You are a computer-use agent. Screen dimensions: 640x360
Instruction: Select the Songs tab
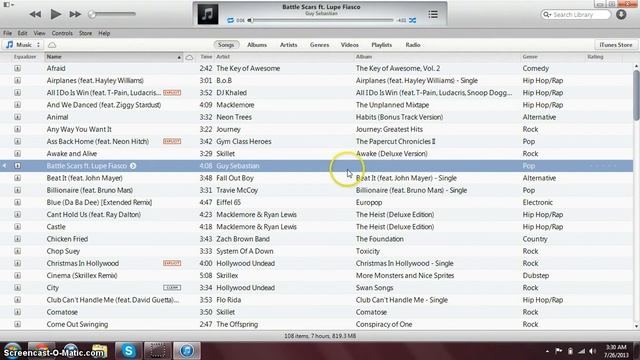point(226,45)
